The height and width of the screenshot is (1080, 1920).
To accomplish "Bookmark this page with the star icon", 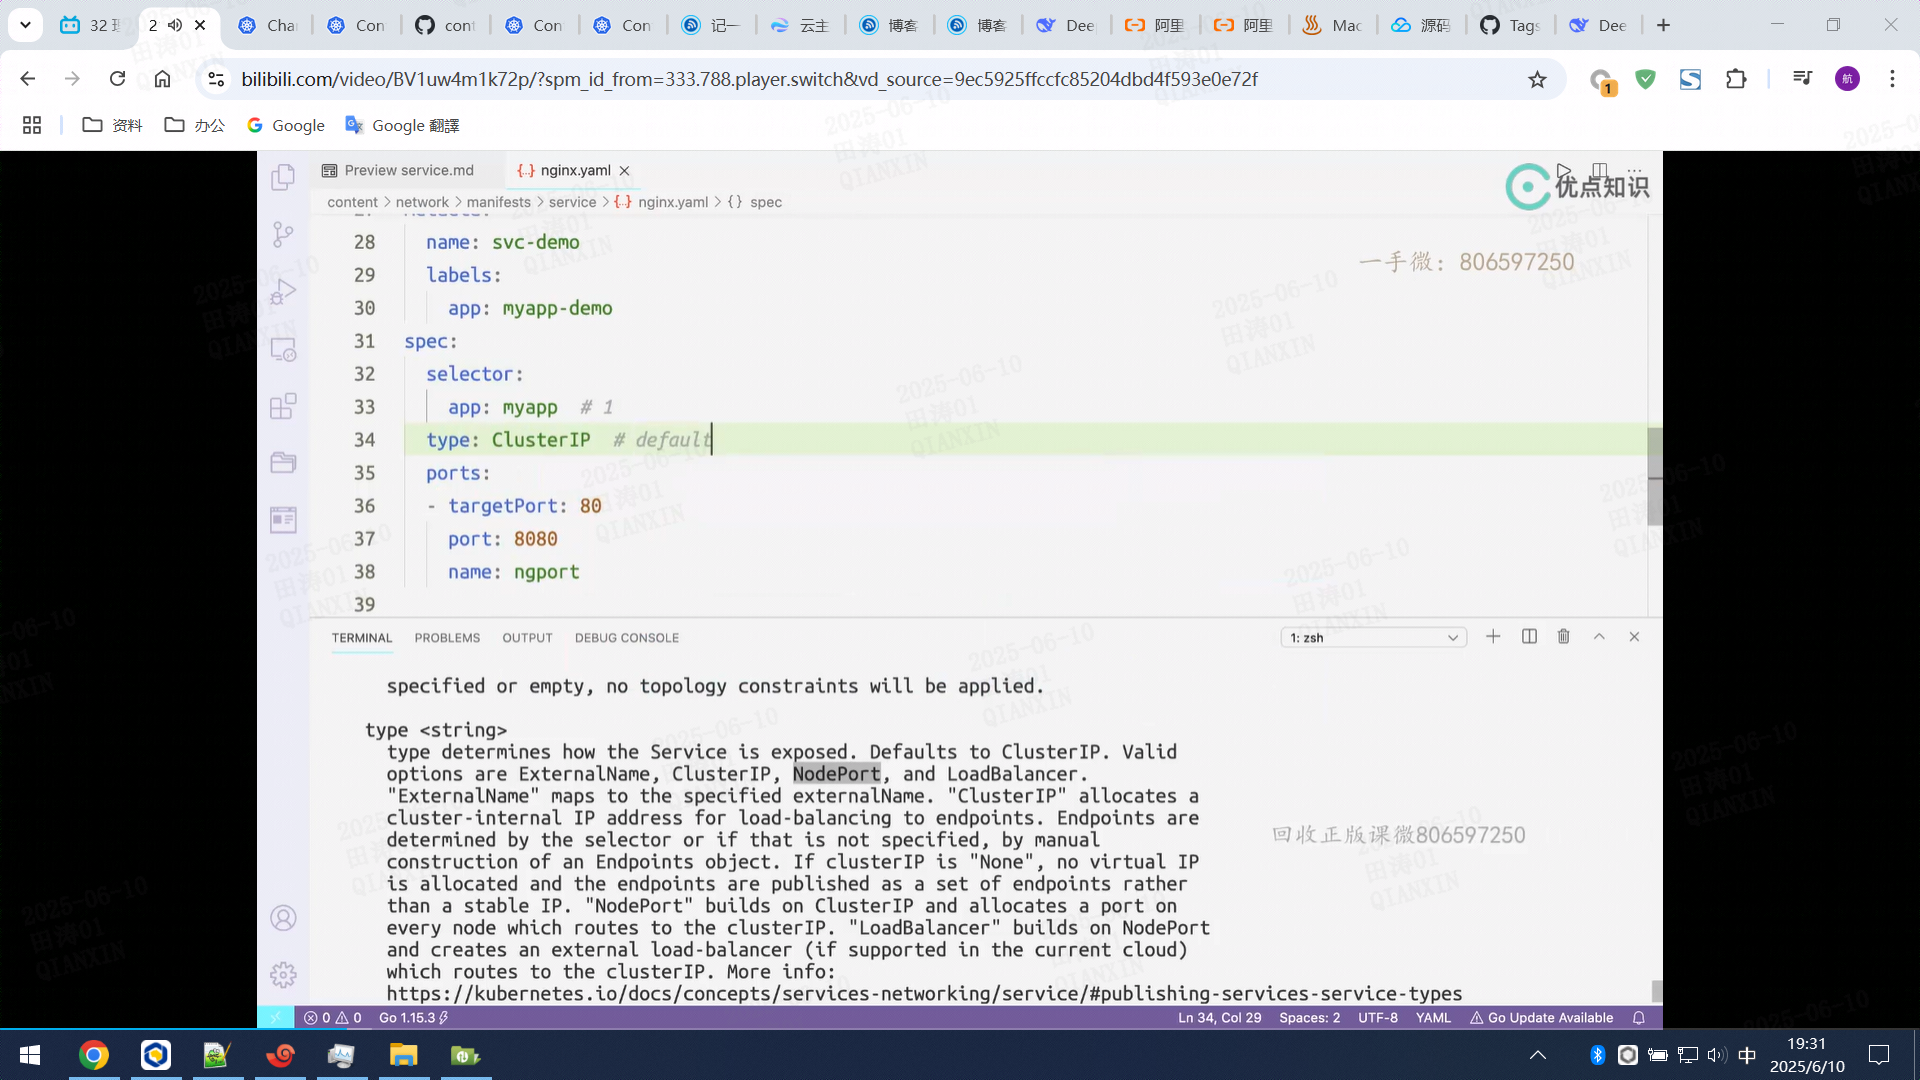I will [x=1537, y=79].
